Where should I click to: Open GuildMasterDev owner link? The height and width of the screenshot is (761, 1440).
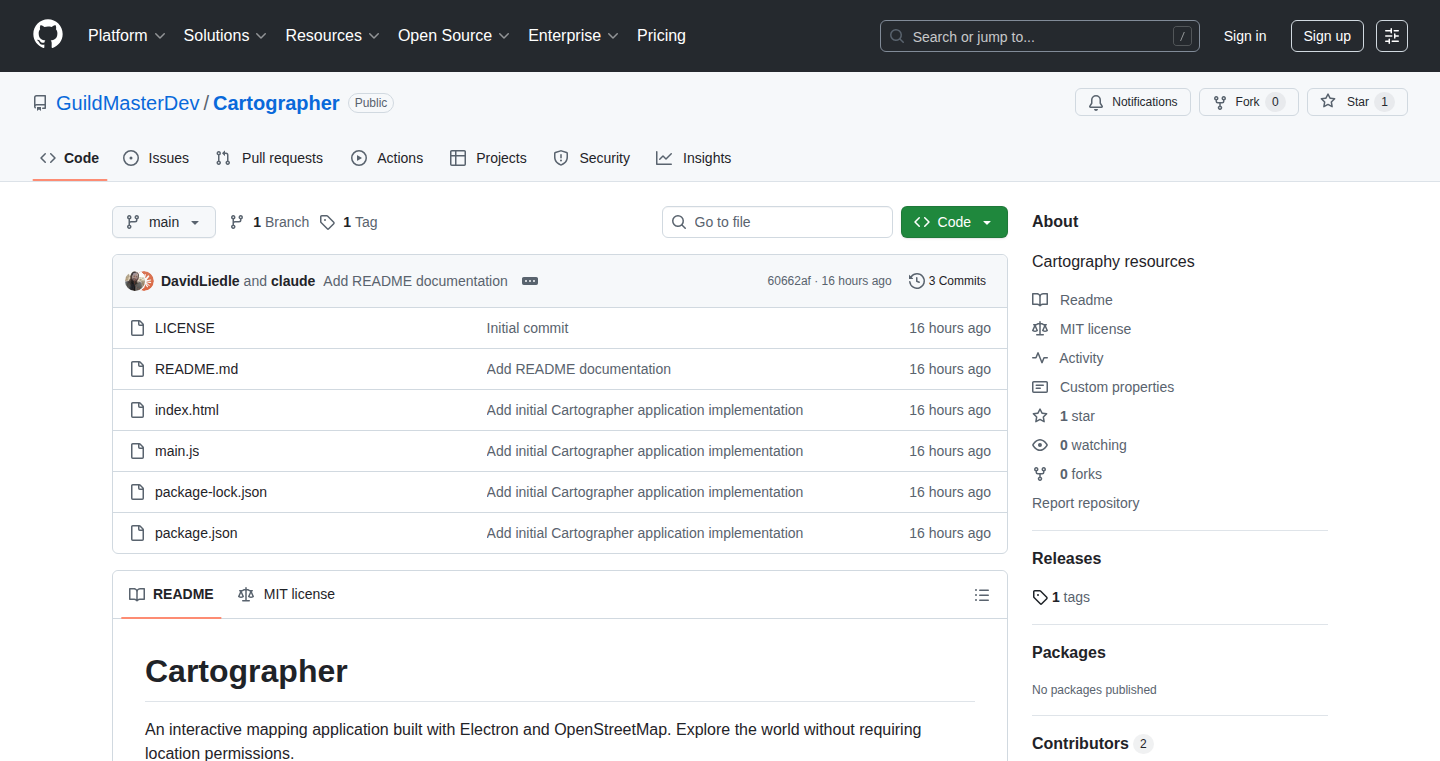[x=128, y=103]
